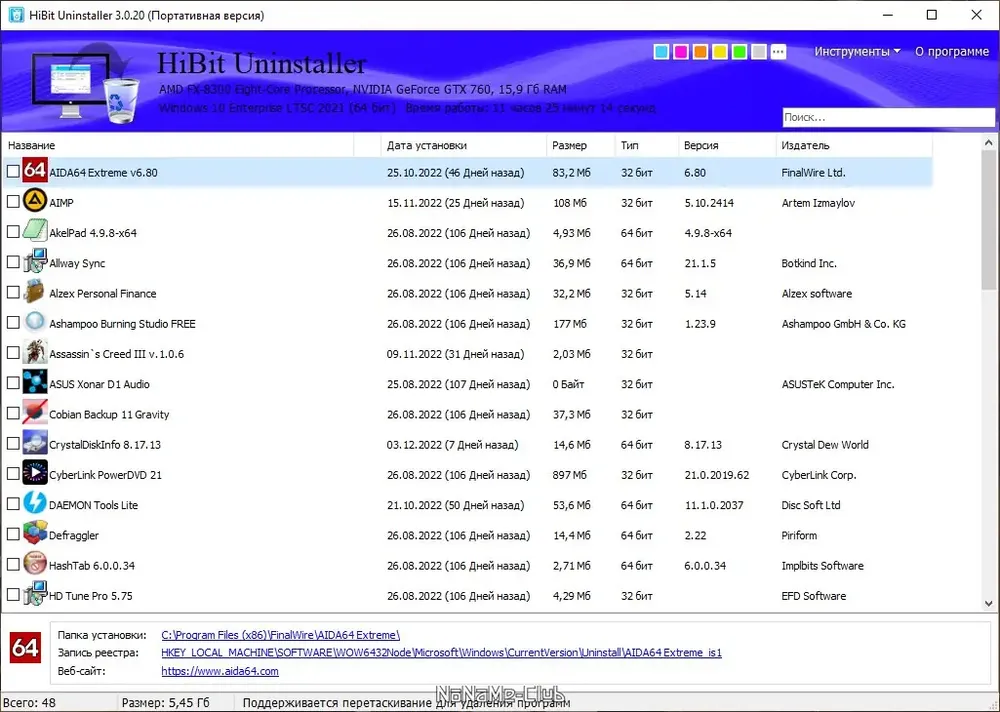Open the Инструменты dropdown menu
This screenshot has width=1000, height=712.
click(x=857, y=52)
